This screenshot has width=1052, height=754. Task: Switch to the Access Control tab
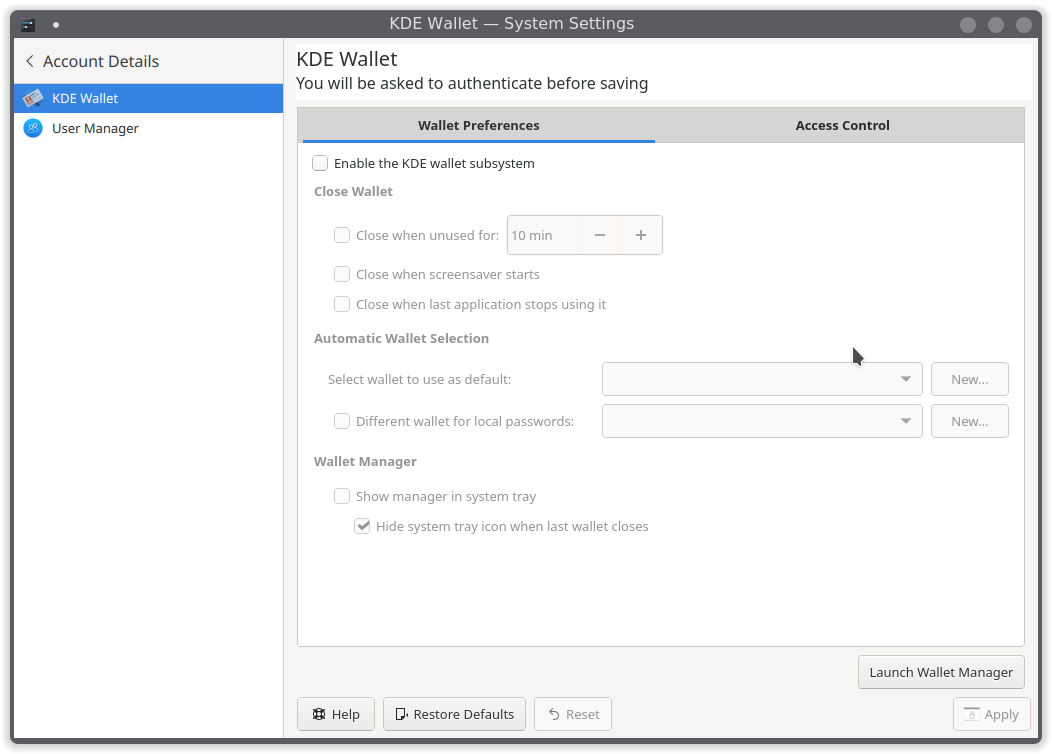coord(841,125)
